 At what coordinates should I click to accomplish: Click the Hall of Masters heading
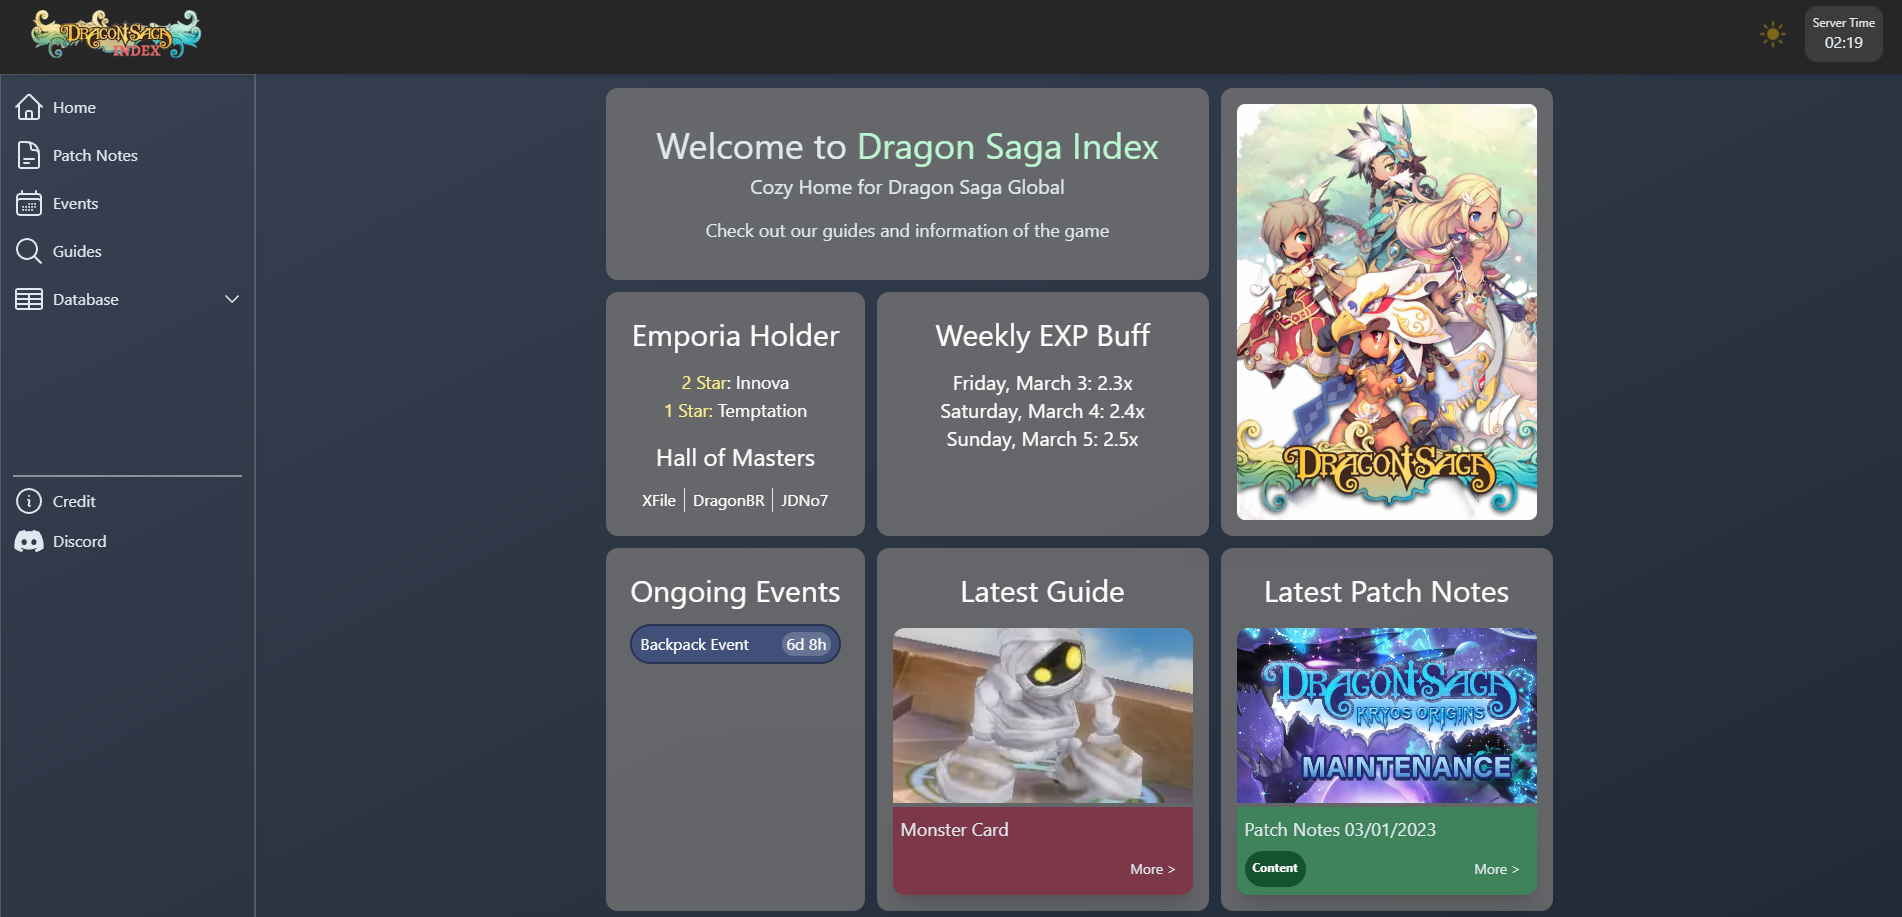(735, 458)
